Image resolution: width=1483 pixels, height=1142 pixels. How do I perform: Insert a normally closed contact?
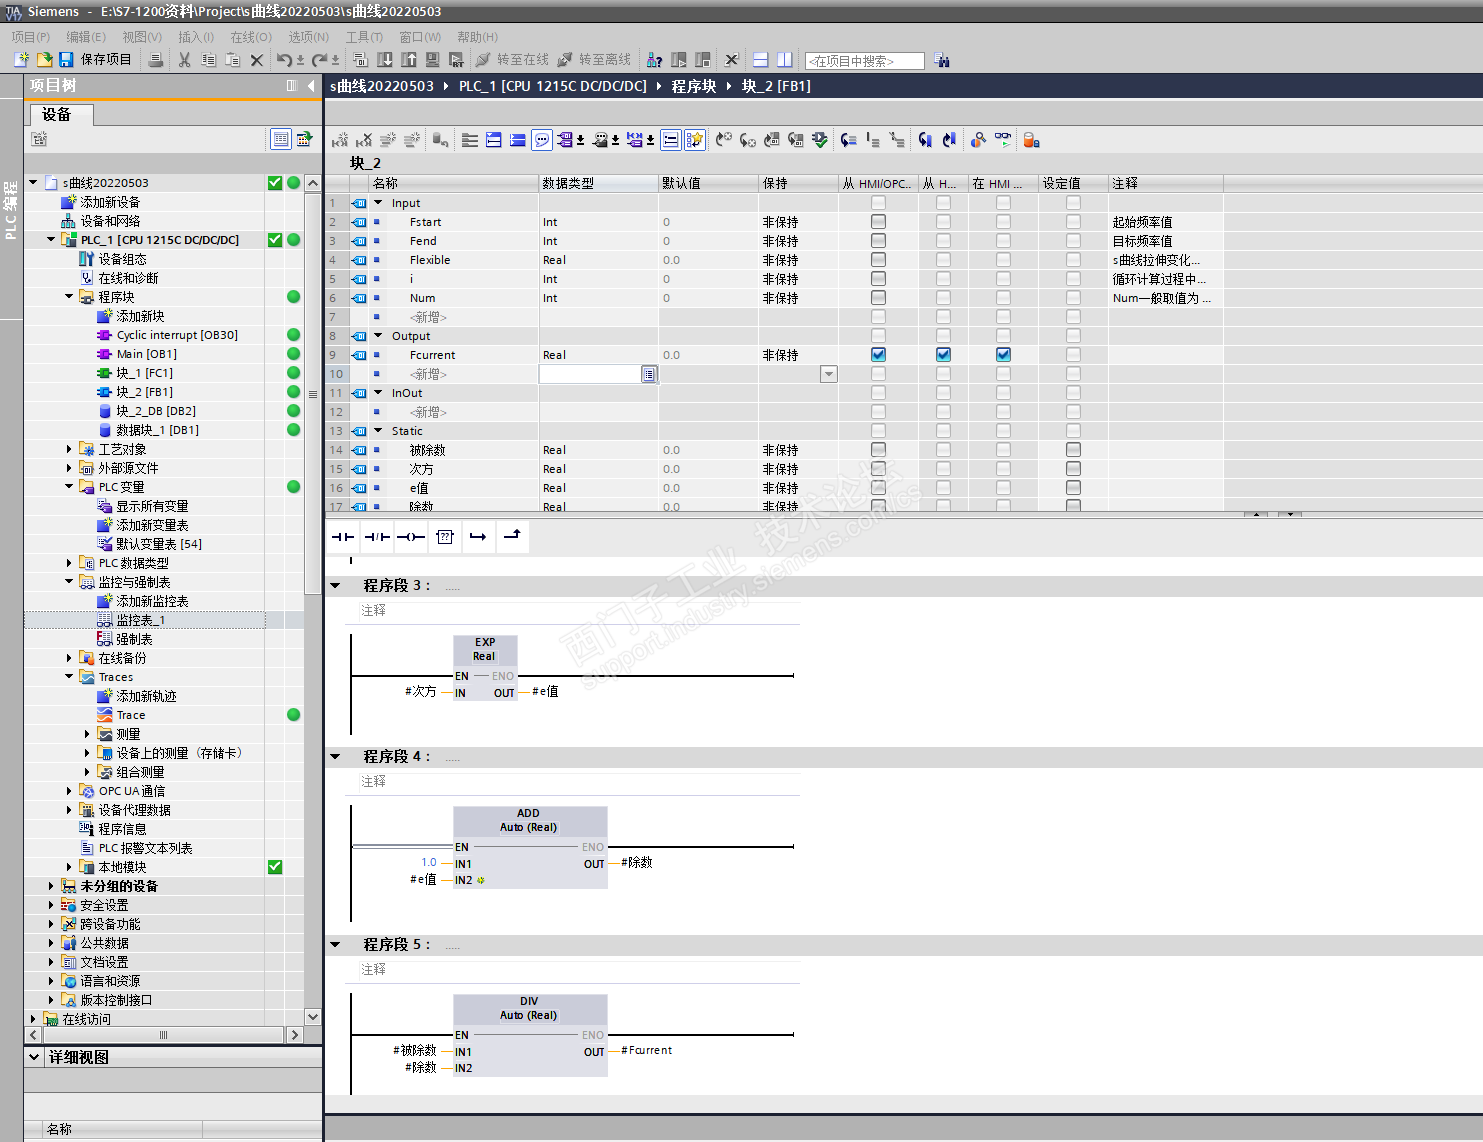377,537
